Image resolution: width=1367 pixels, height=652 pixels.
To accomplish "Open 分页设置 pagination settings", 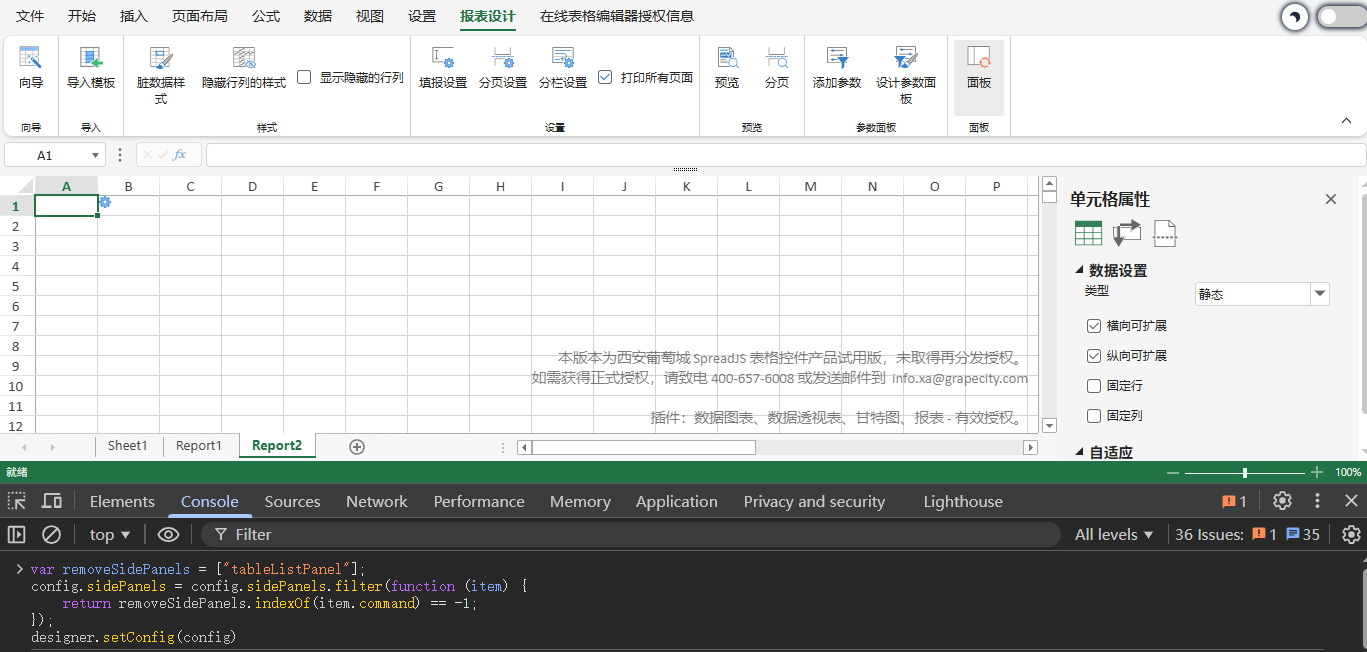I will 503,68.
